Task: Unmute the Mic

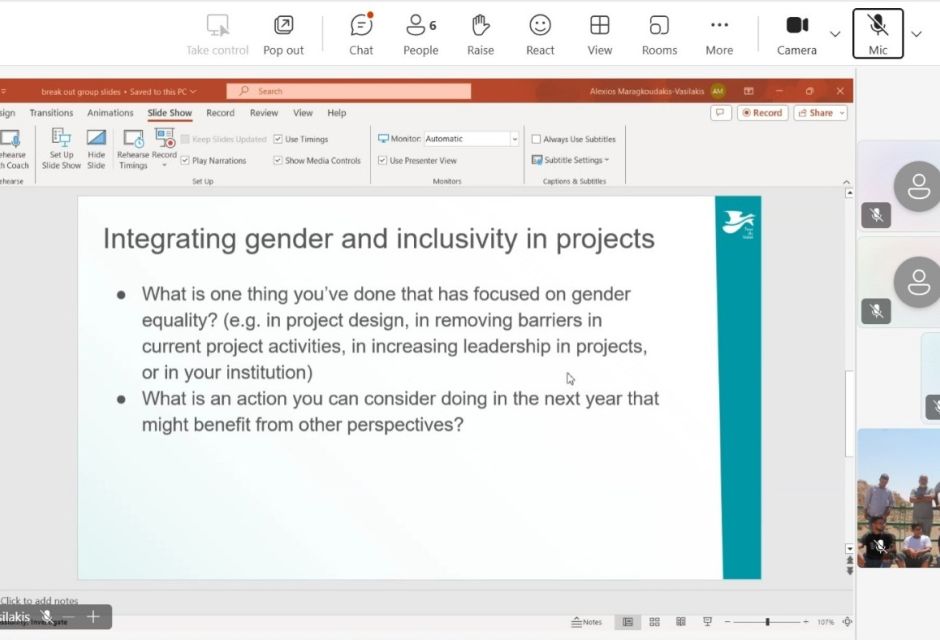Action: coord(877,34)
